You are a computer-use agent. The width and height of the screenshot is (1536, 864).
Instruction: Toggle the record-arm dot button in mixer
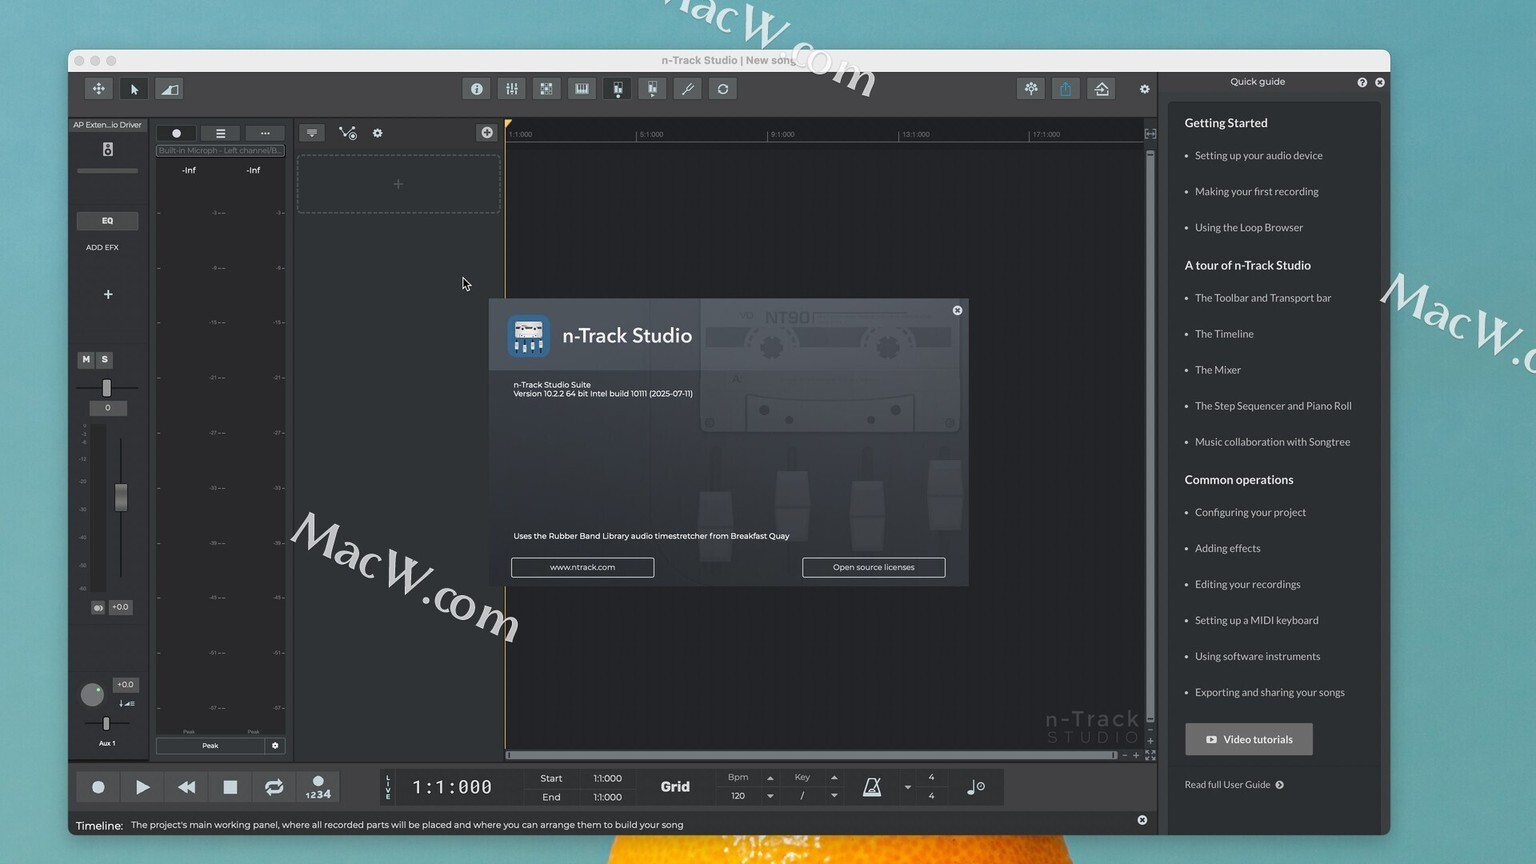(x=176, y=133)
